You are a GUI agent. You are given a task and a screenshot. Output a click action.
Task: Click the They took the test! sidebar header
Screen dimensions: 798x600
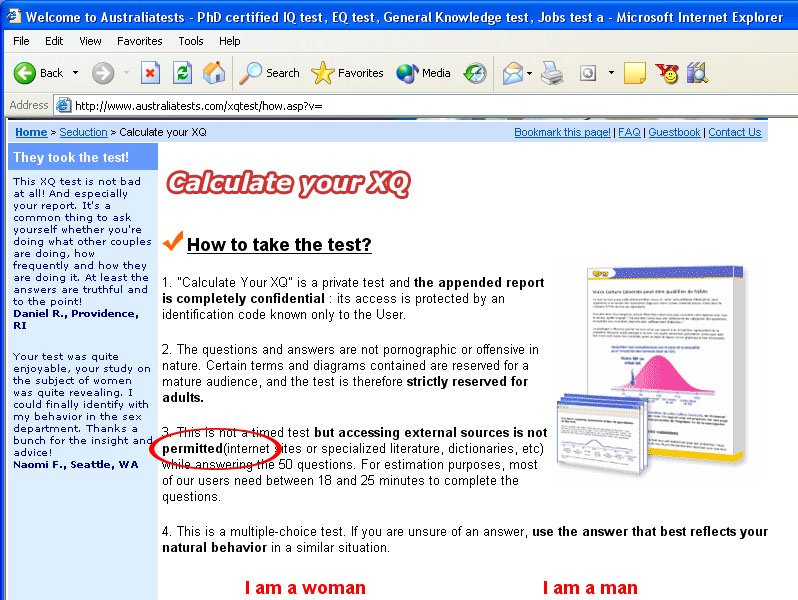coord(71,157)
